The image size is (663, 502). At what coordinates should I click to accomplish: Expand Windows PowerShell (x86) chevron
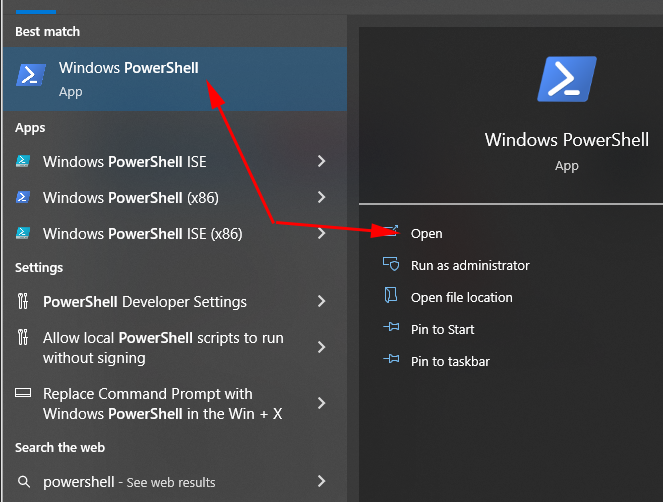pyautogui.click(x=321, y=197)
